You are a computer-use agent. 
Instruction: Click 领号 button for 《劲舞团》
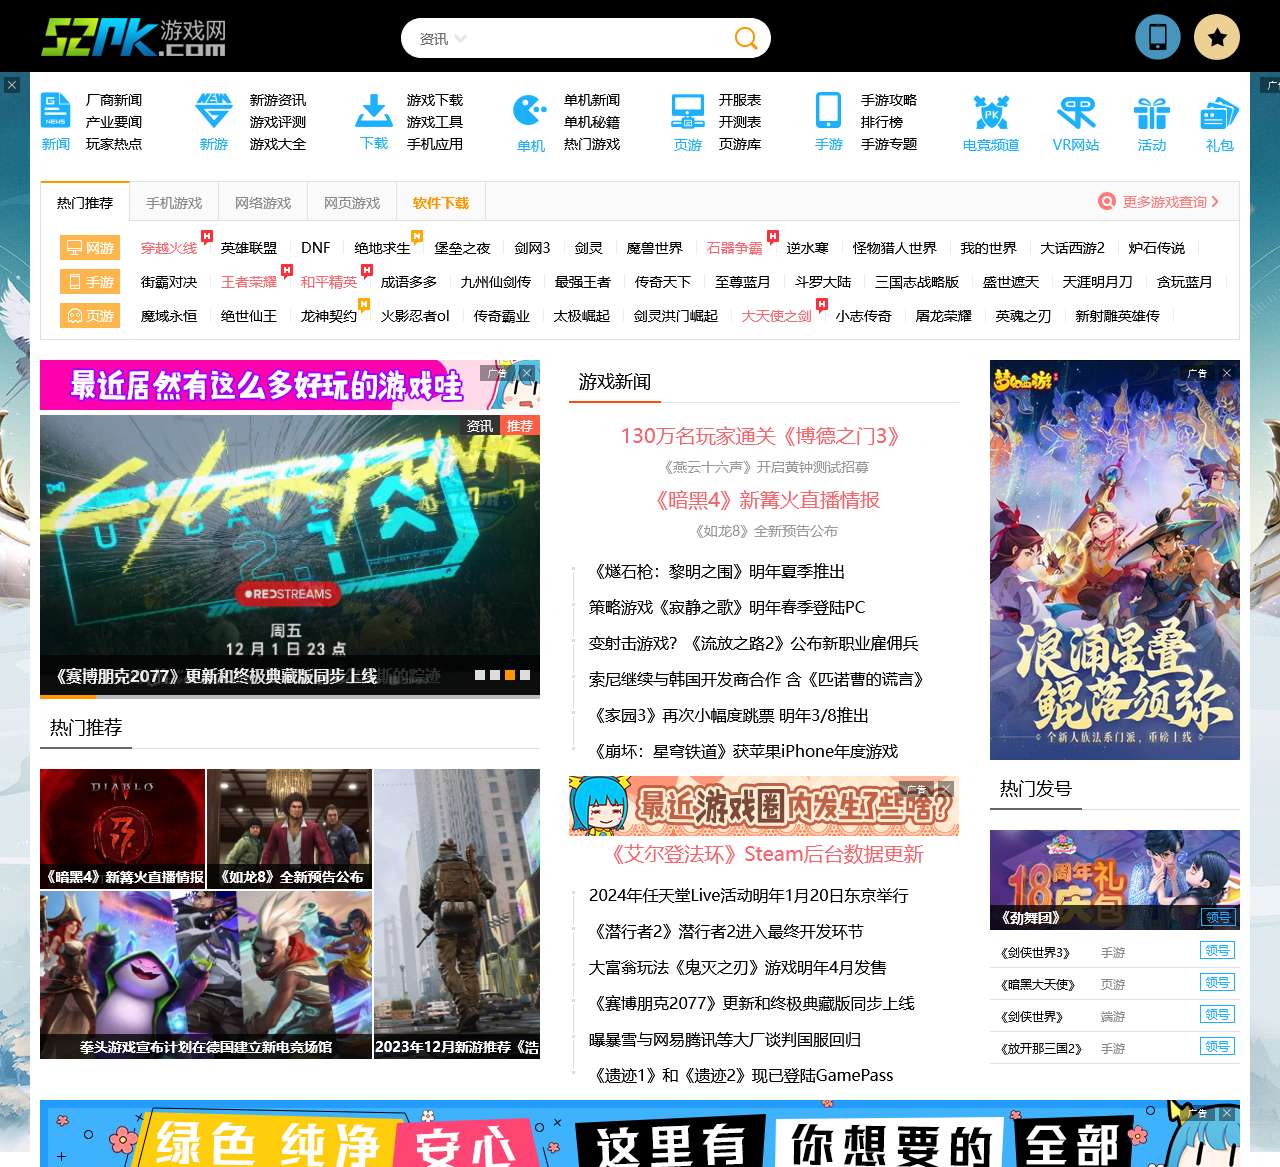pyautogui.click(x=1218, y=917)
